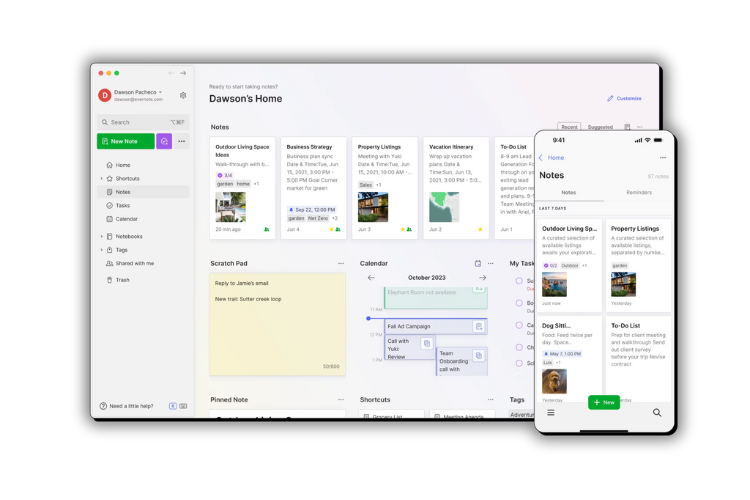Viewport: 750px width, 500px height.
Task: Open more options beside New Note
Action: (x=182, y=141)
